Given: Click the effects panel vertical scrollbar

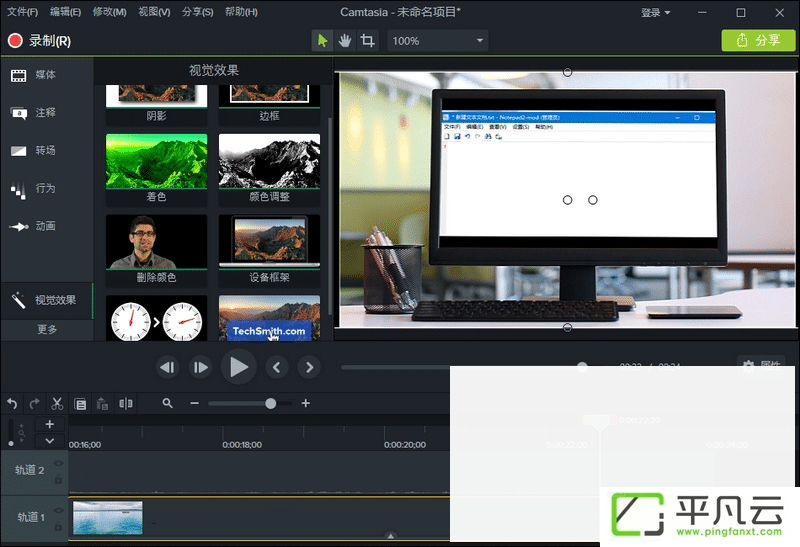Looking at the screenshot, I should pyautogui.click(x=330, y=214).
